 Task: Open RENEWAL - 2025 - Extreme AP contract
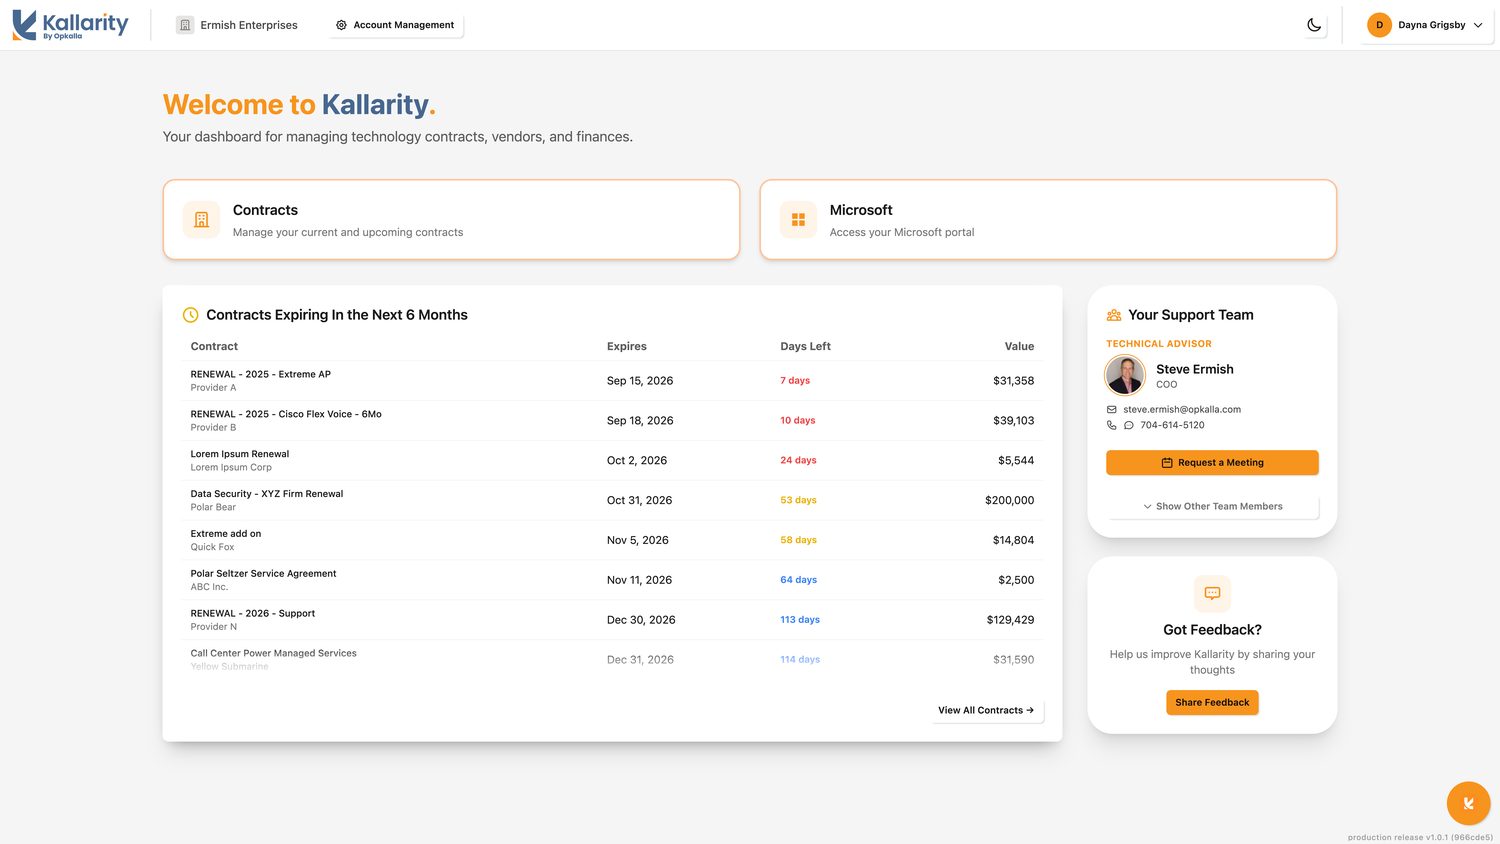612,381
